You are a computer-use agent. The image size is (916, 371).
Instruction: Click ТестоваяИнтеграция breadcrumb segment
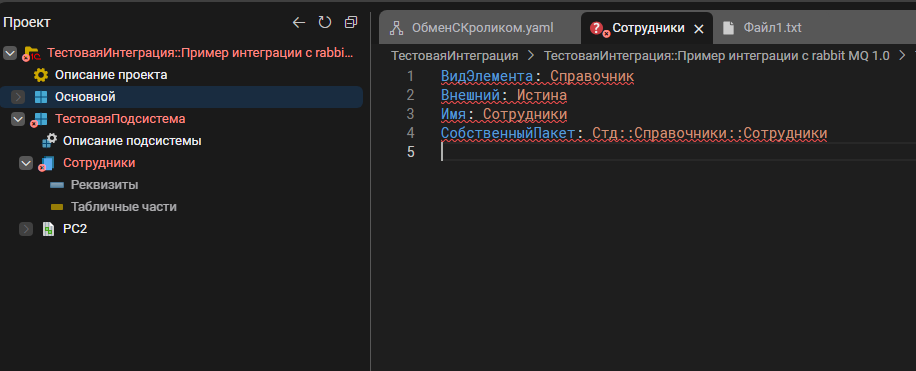[454, 56]
